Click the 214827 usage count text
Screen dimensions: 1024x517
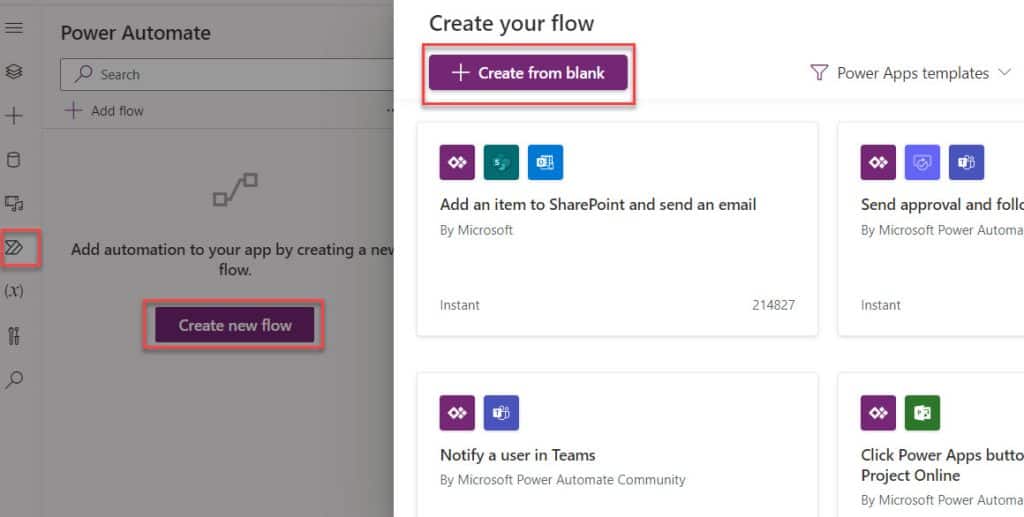click(773, 305)
